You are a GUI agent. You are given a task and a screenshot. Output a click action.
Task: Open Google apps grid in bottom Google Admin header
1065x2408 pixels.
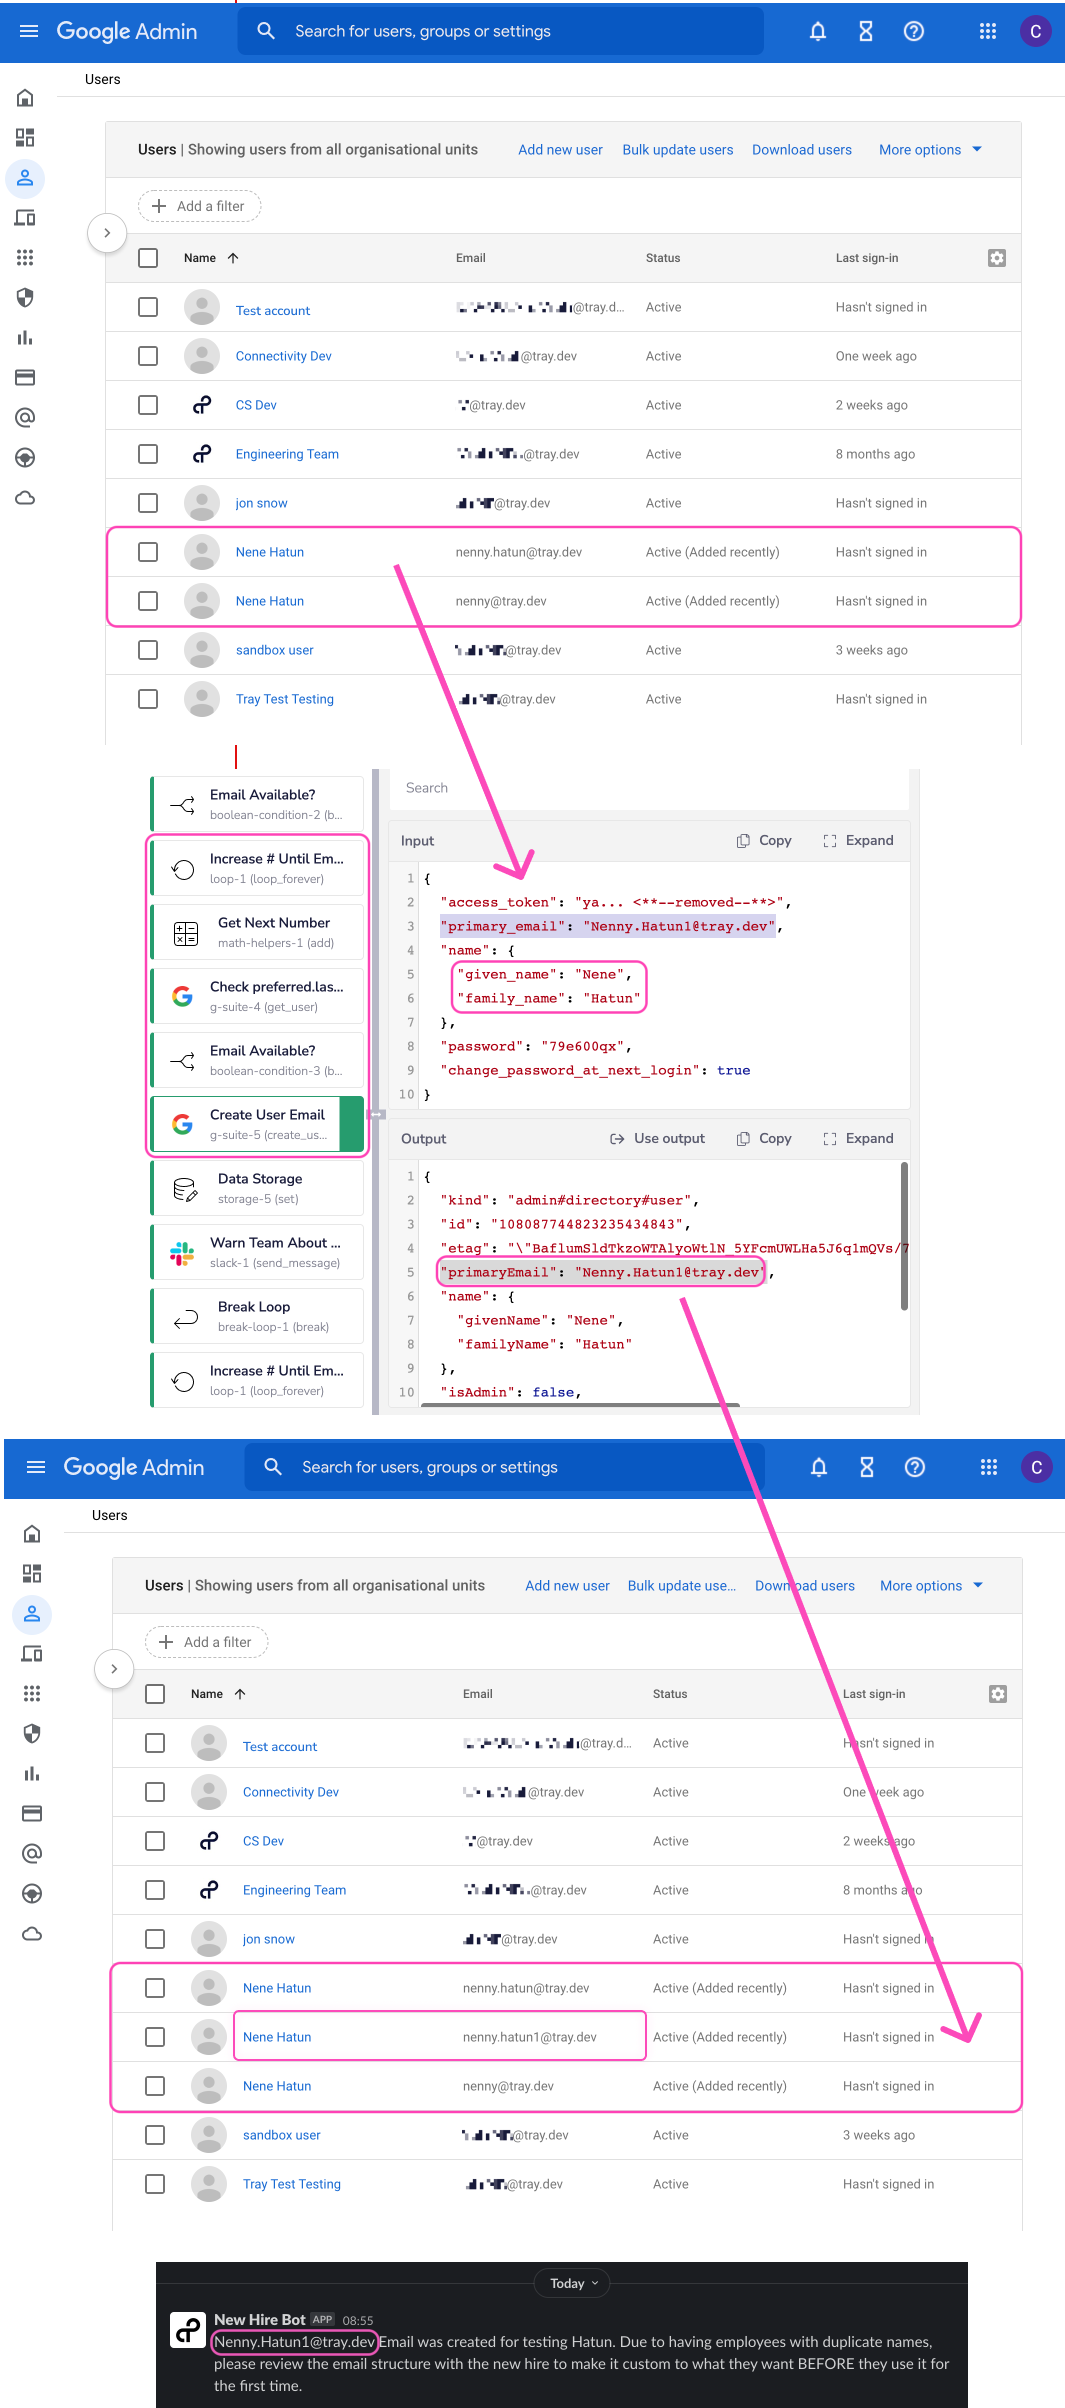pos(989,1467)
